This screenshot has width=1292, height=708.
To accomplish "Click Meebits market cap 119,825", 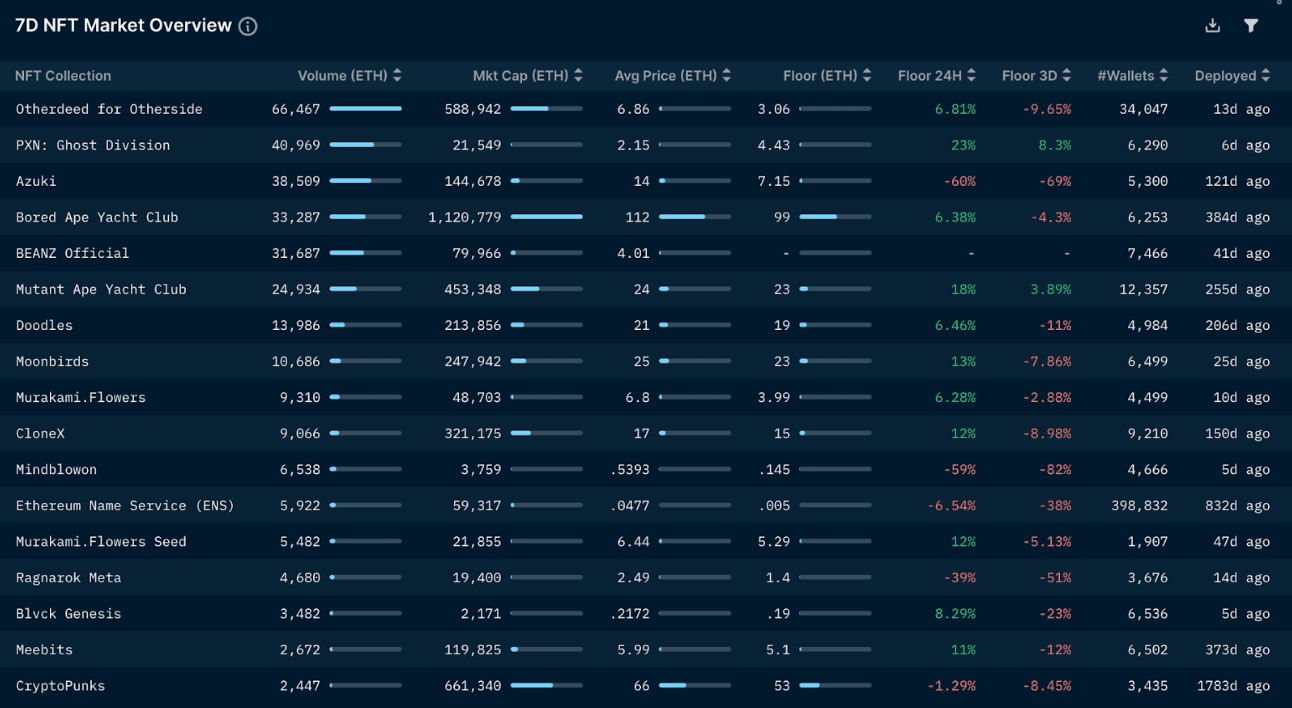I will coord(473,649).
